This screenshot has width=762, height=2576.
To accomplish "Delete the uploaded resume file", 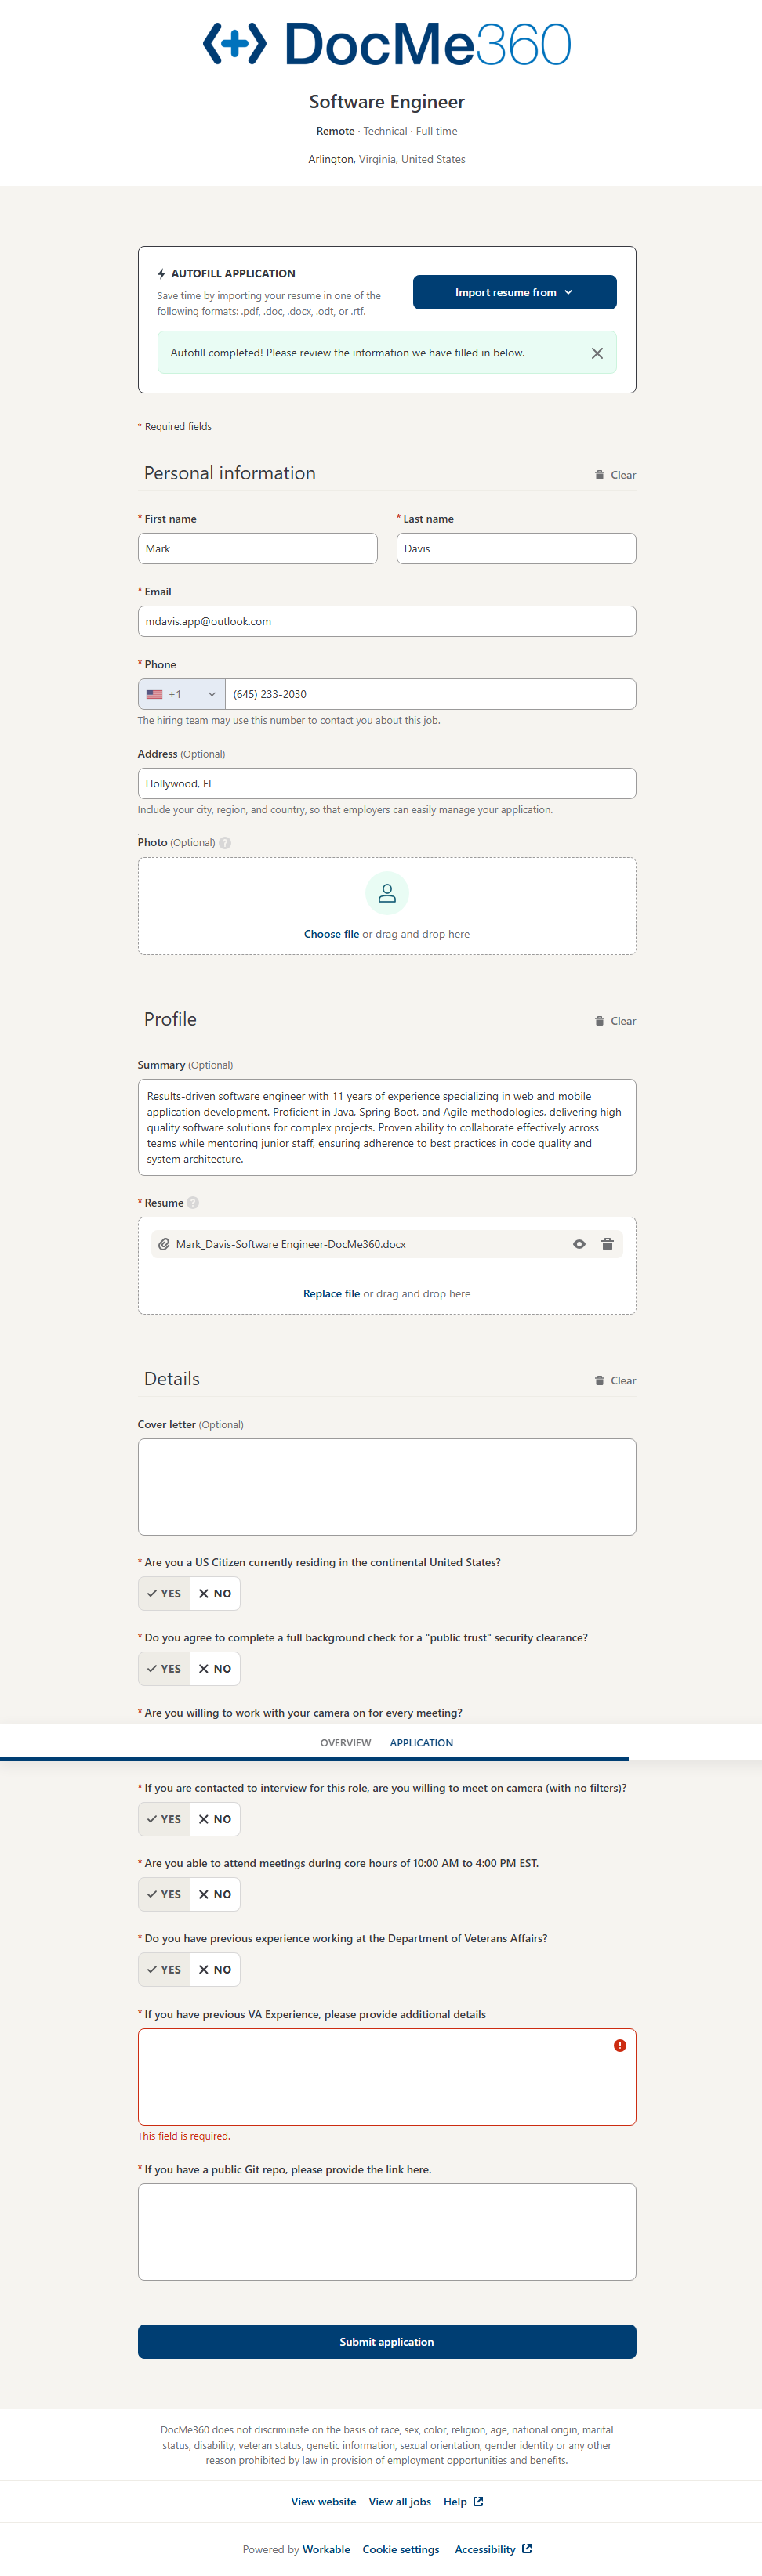I will coord(607,1244).
